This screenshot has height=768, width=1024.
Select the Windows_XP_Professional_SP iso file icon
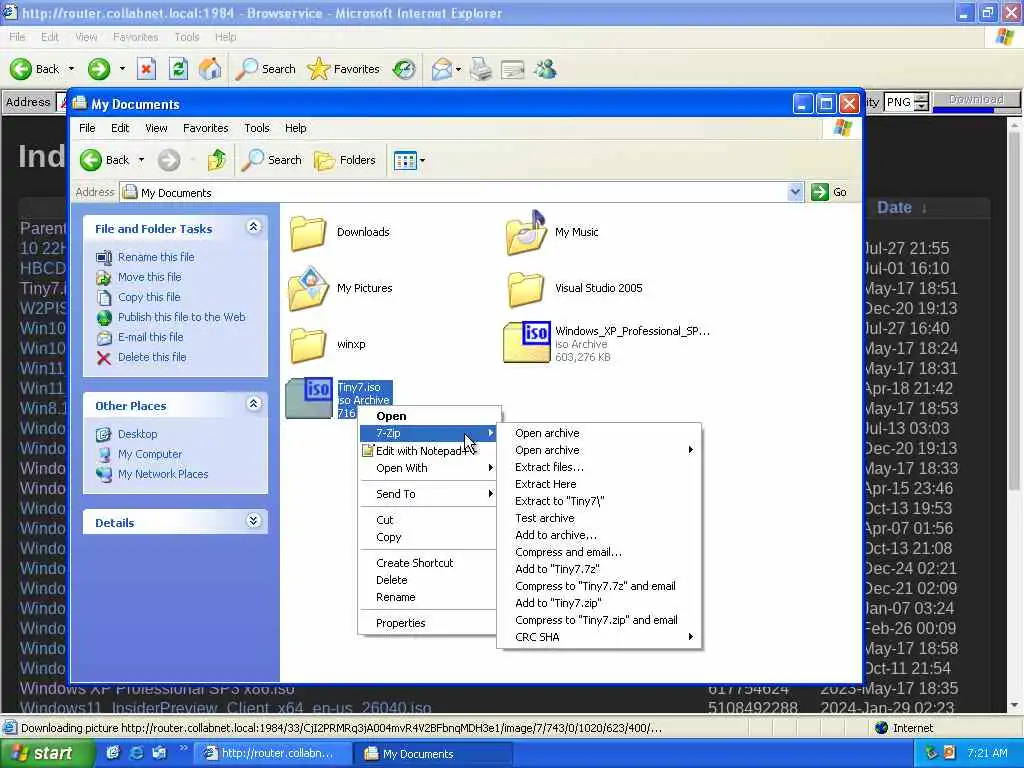tap(526, 342)
